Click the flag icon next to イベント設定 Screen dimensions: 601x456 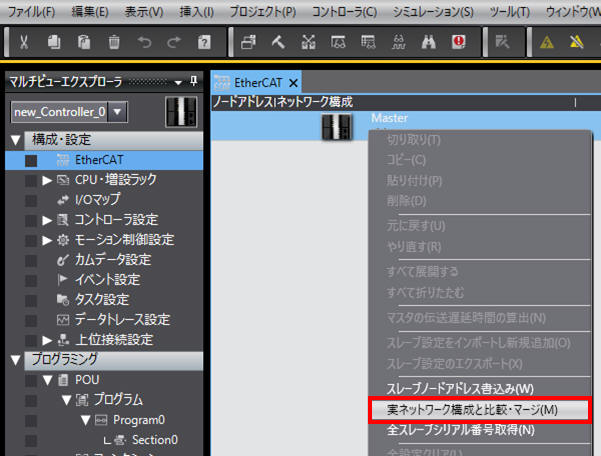click(x=62, y=280)
